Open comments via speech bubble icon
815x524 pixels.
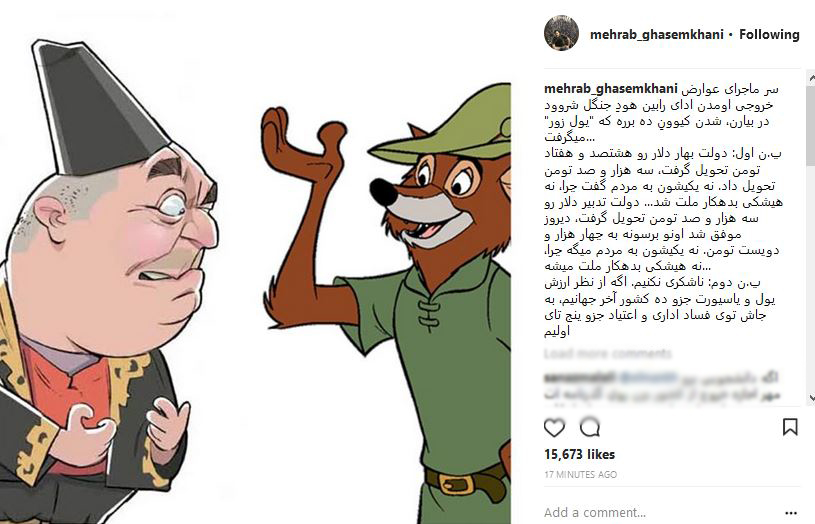(590, 427)
